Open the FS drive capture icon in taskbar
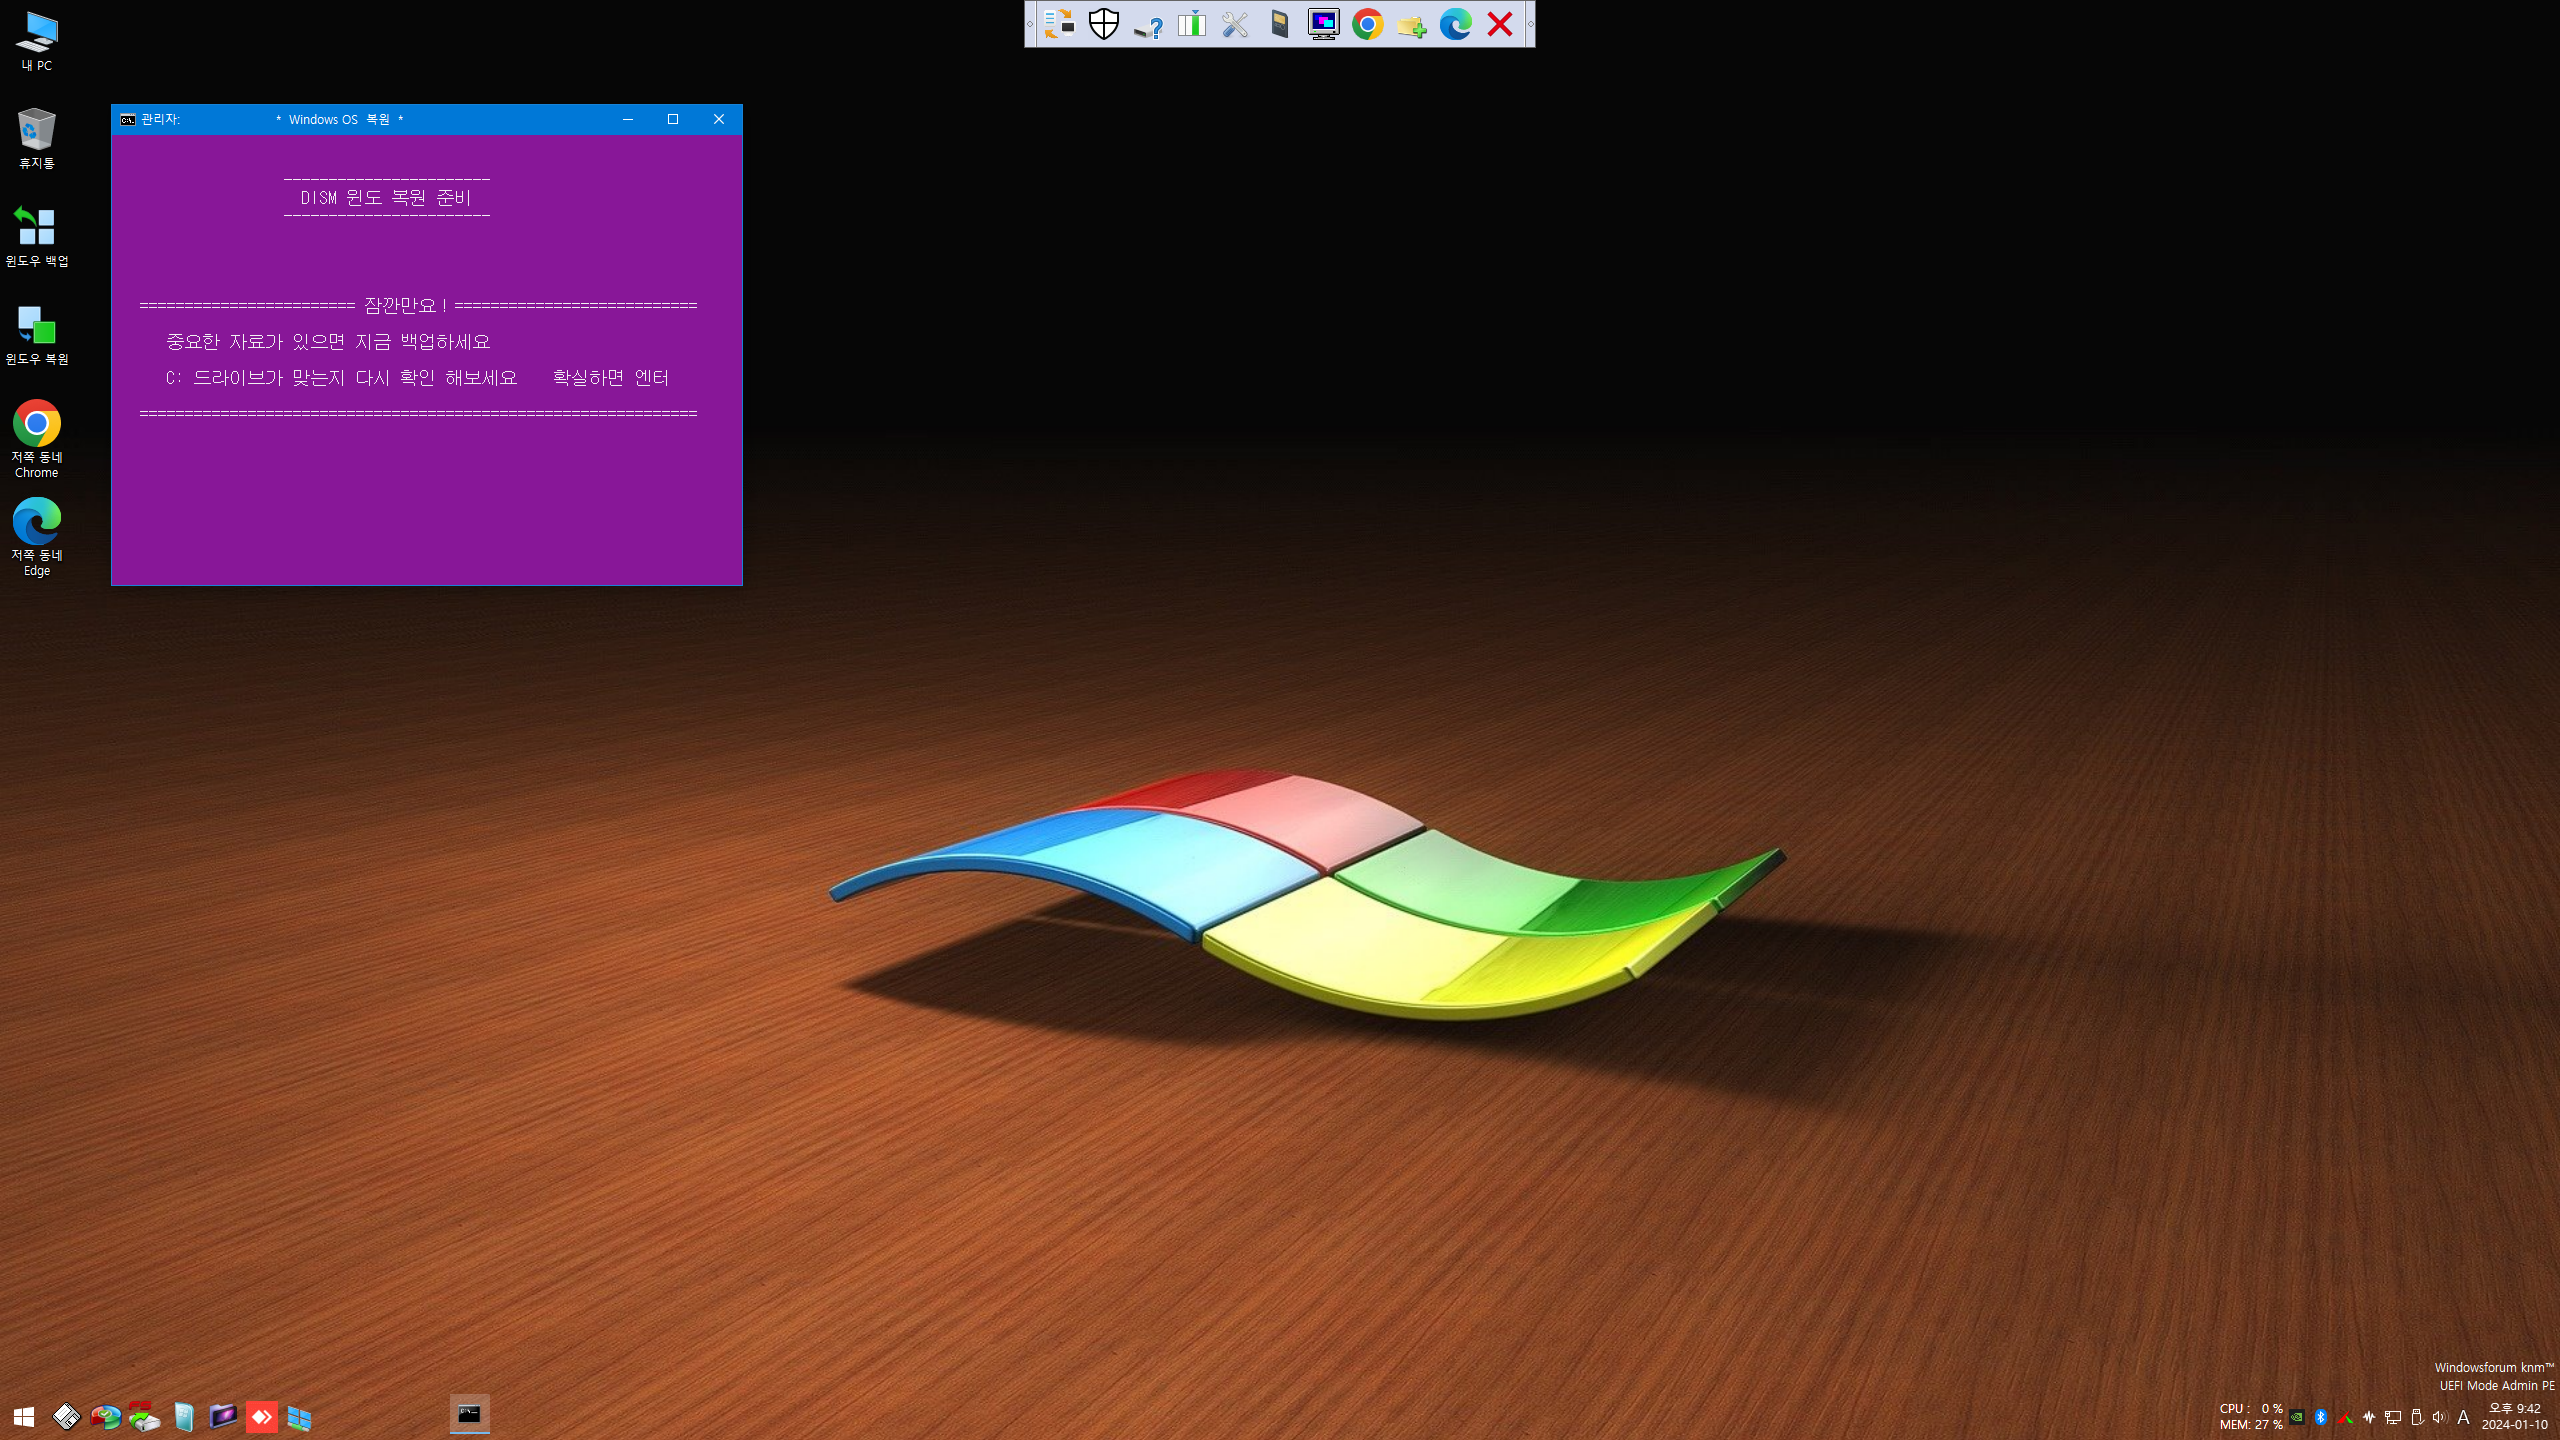This screenshot has width=2560, height=1440. point(144,1417)
